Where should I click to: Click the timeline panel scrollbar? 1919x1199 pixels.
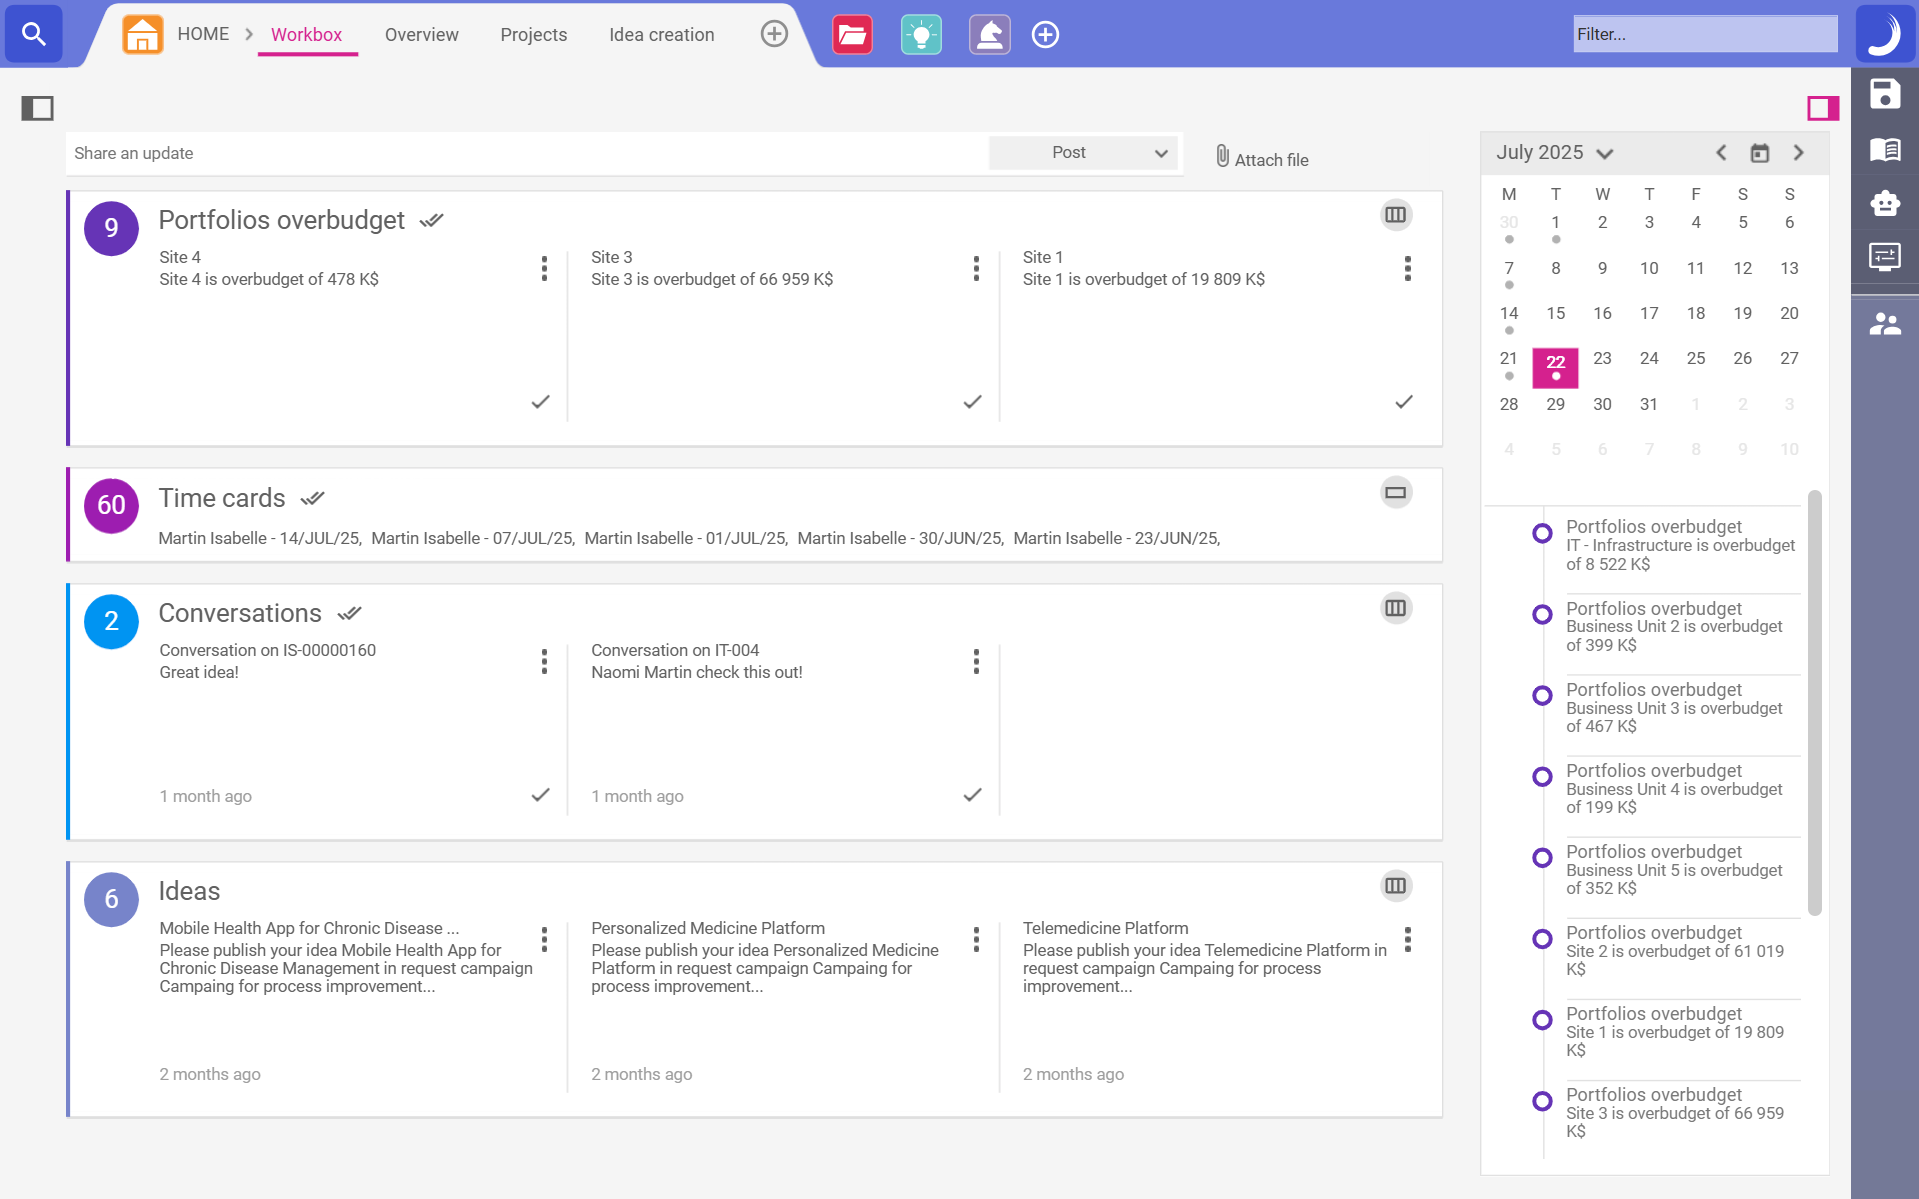[1815, 702]
